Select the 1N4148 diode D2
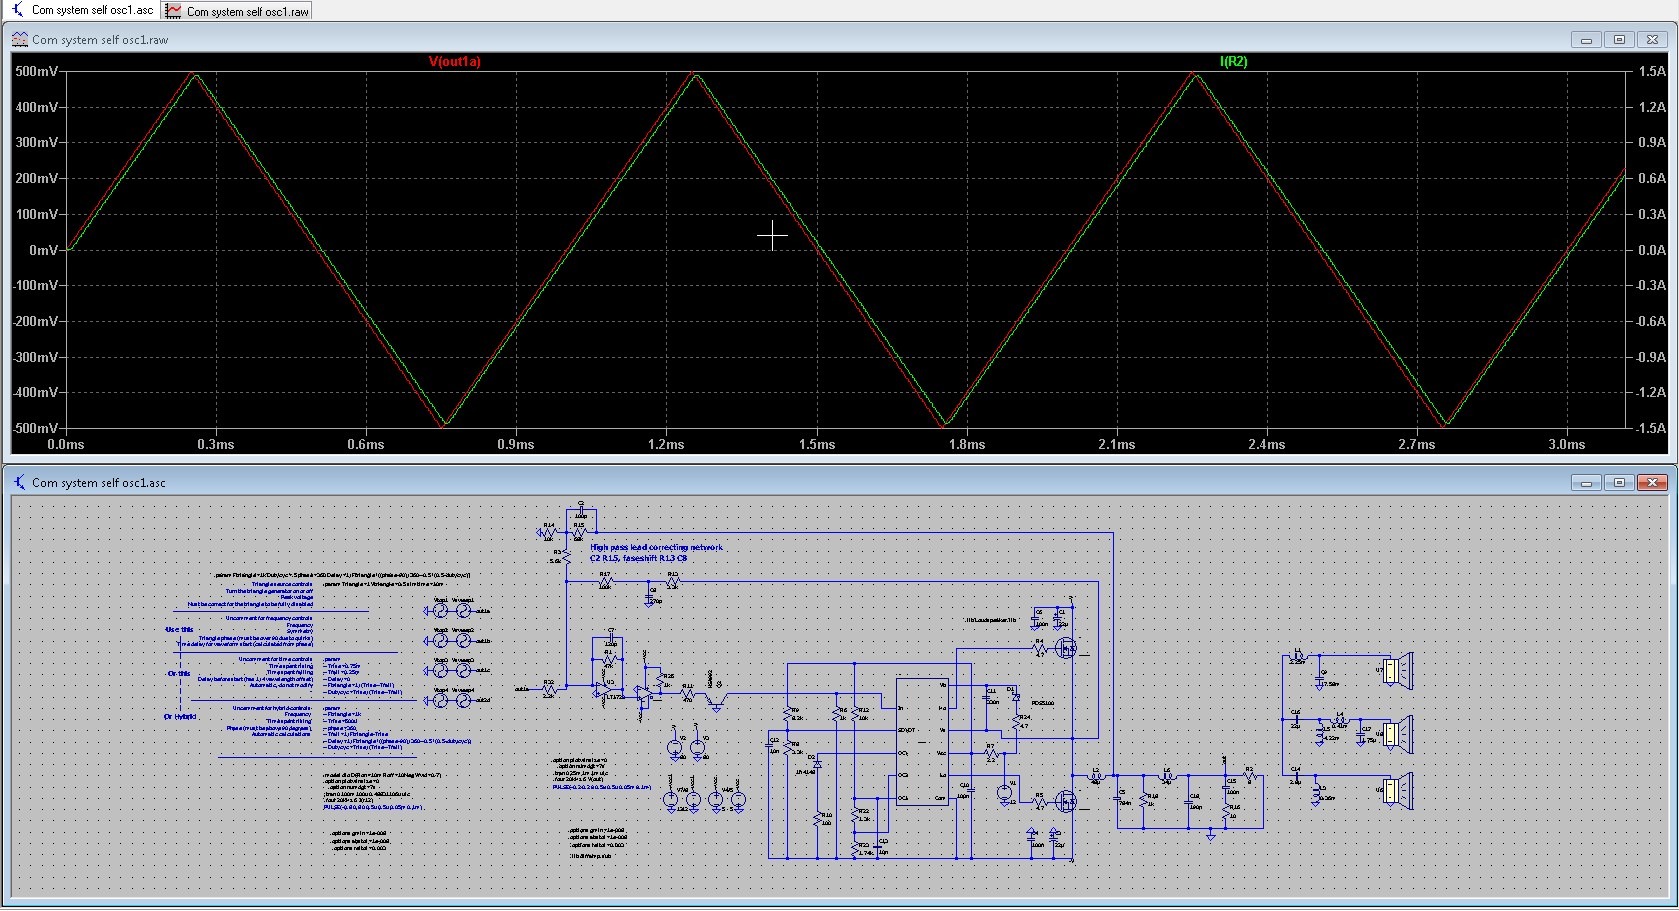The image size is (1679, 911). pyautogui.click(x=817, y=762)
